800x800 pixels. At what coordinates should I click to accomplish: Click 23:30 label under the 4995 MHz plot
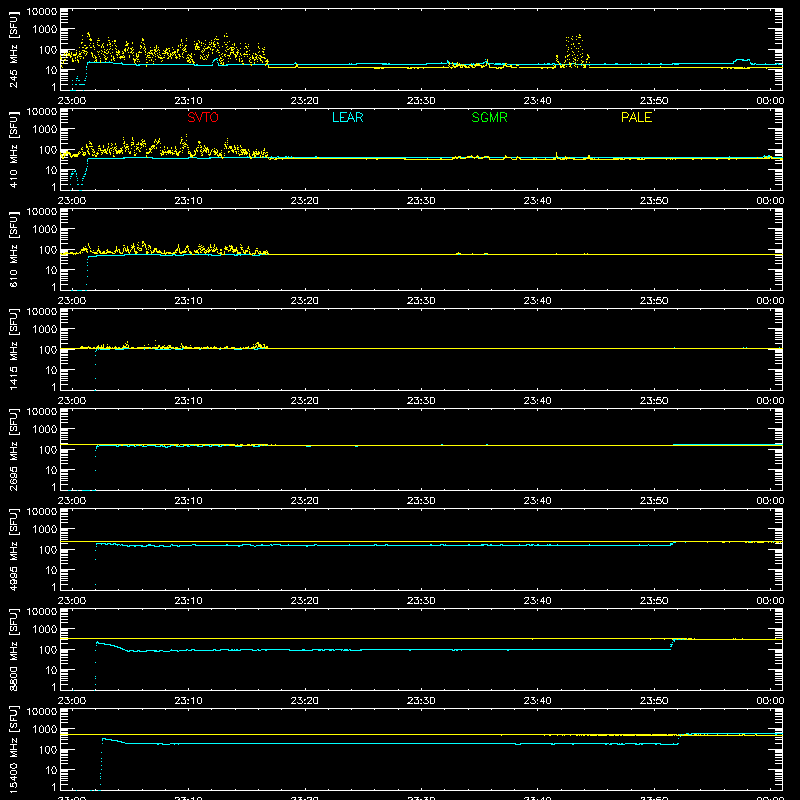click(421, 601)
